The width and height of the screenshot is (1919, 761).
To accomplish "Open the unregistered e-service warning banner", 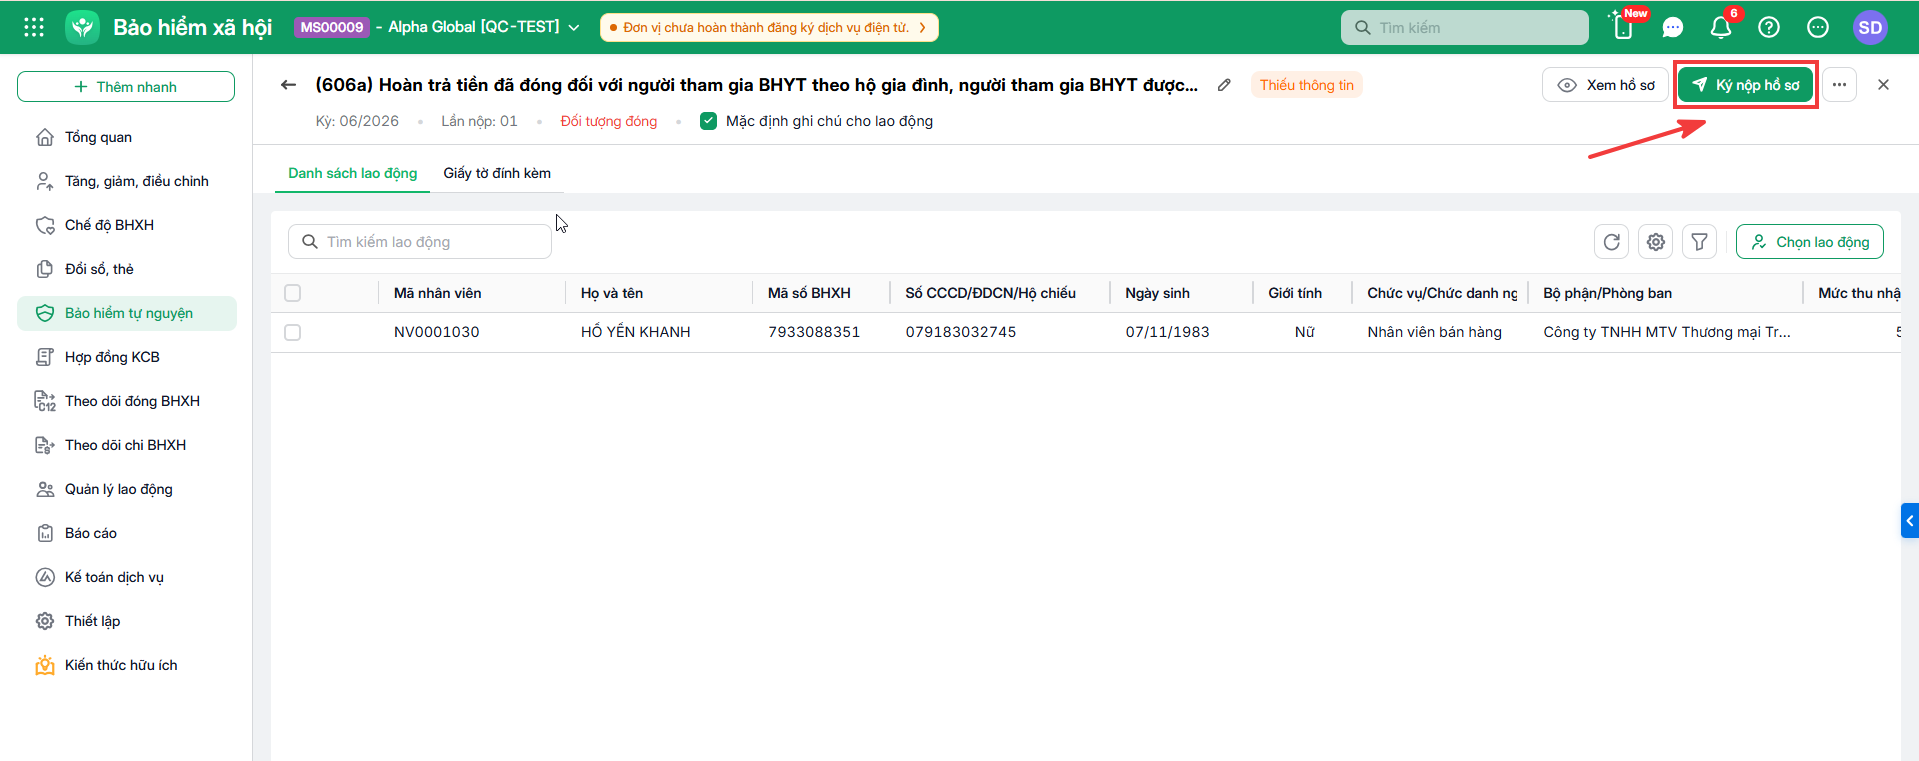I will [769, 27].
